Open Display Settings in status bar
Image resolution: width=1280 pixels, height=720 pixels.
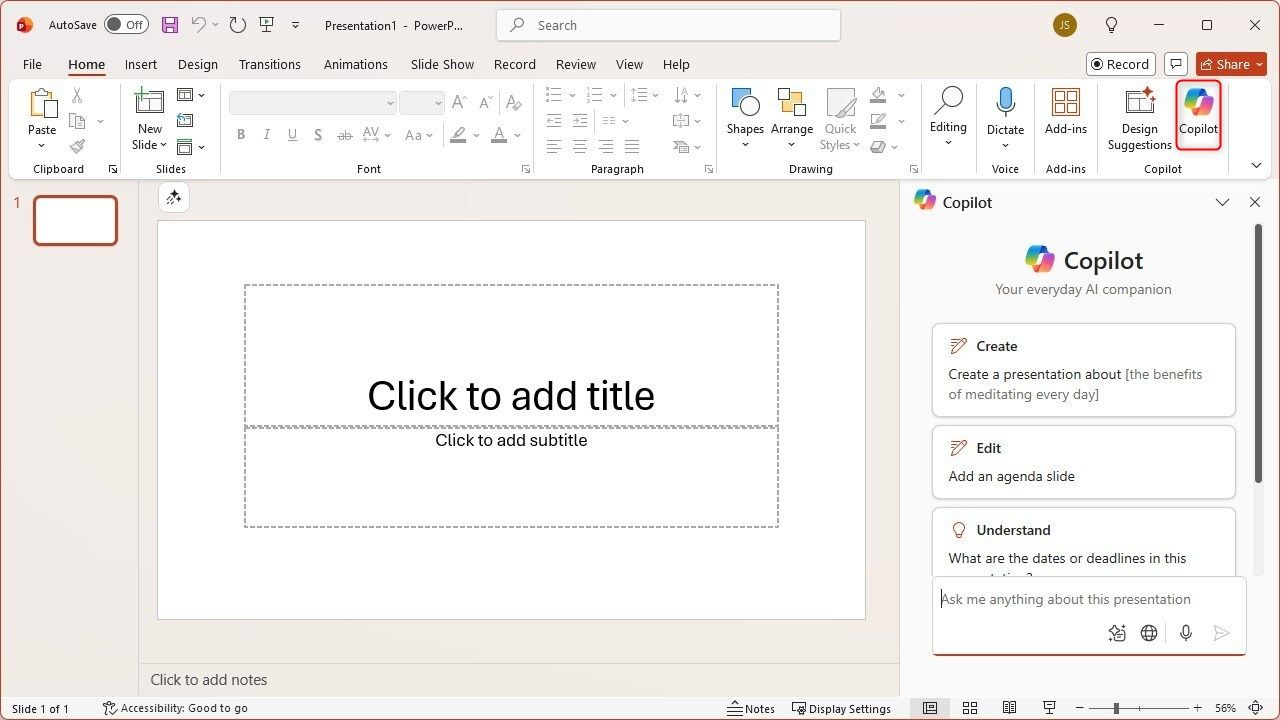pos(841,708)
